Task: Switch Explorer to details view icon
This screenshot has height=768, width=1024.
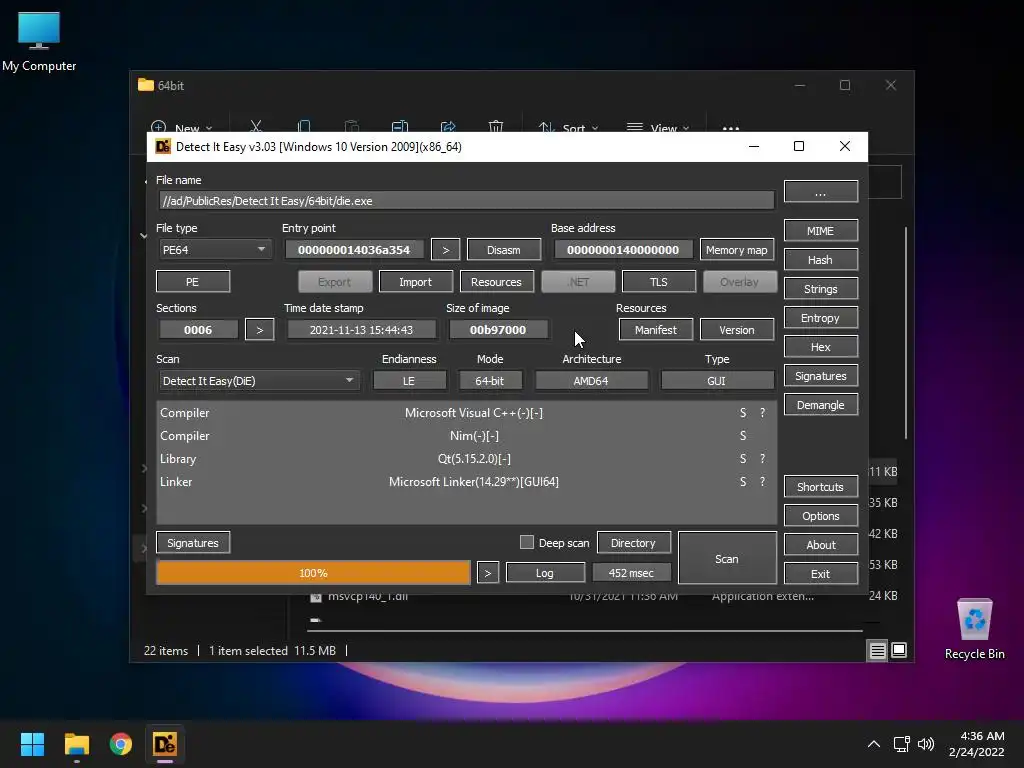Action: click(877, 650)
